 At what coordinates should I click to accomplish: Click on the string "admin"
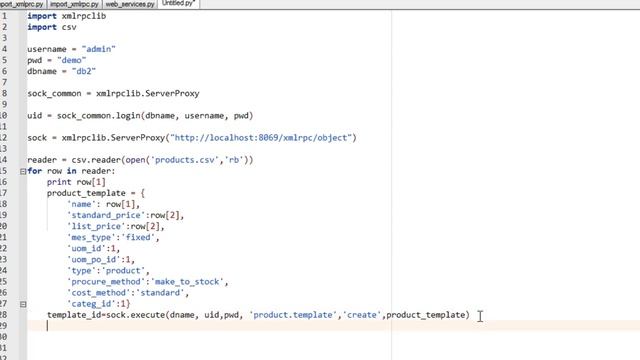click(x=98, y=49)
